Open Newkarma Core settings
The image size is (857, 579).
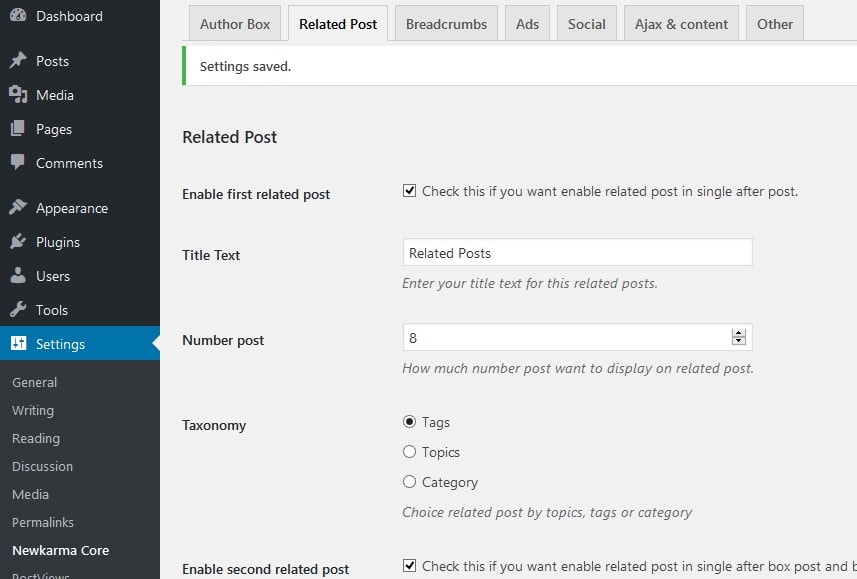(x=58, y=550)
